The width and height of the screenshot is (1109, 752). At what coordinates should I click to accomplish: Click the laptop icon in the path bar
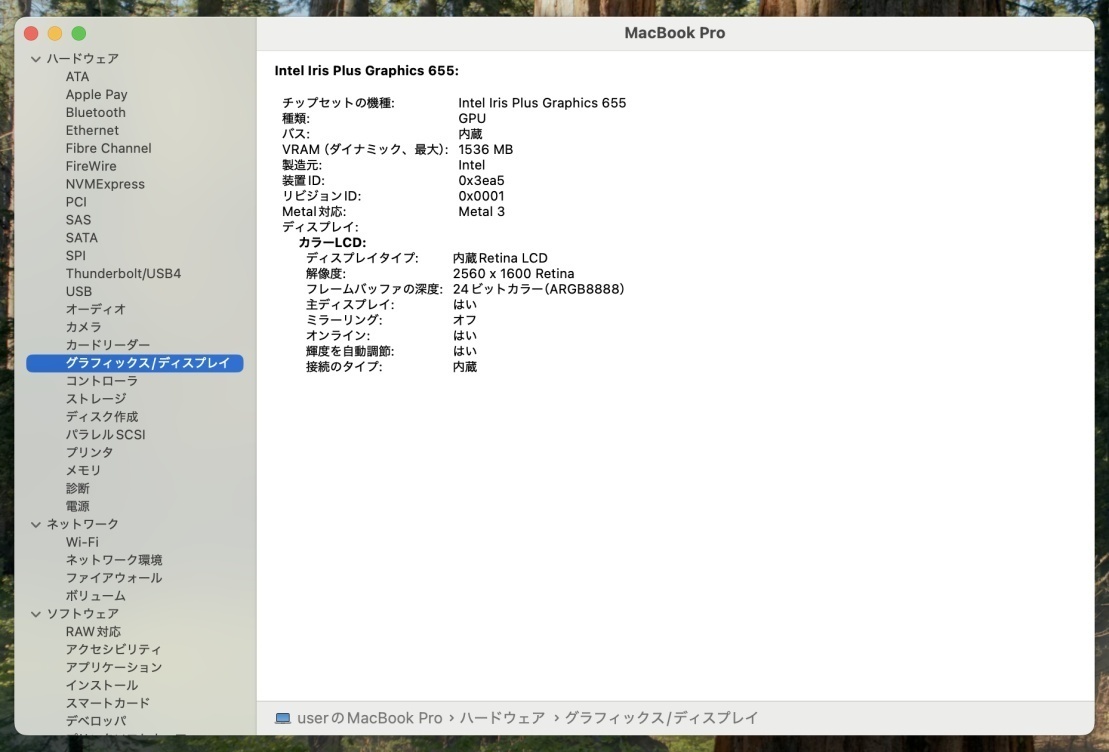point(283,718)
